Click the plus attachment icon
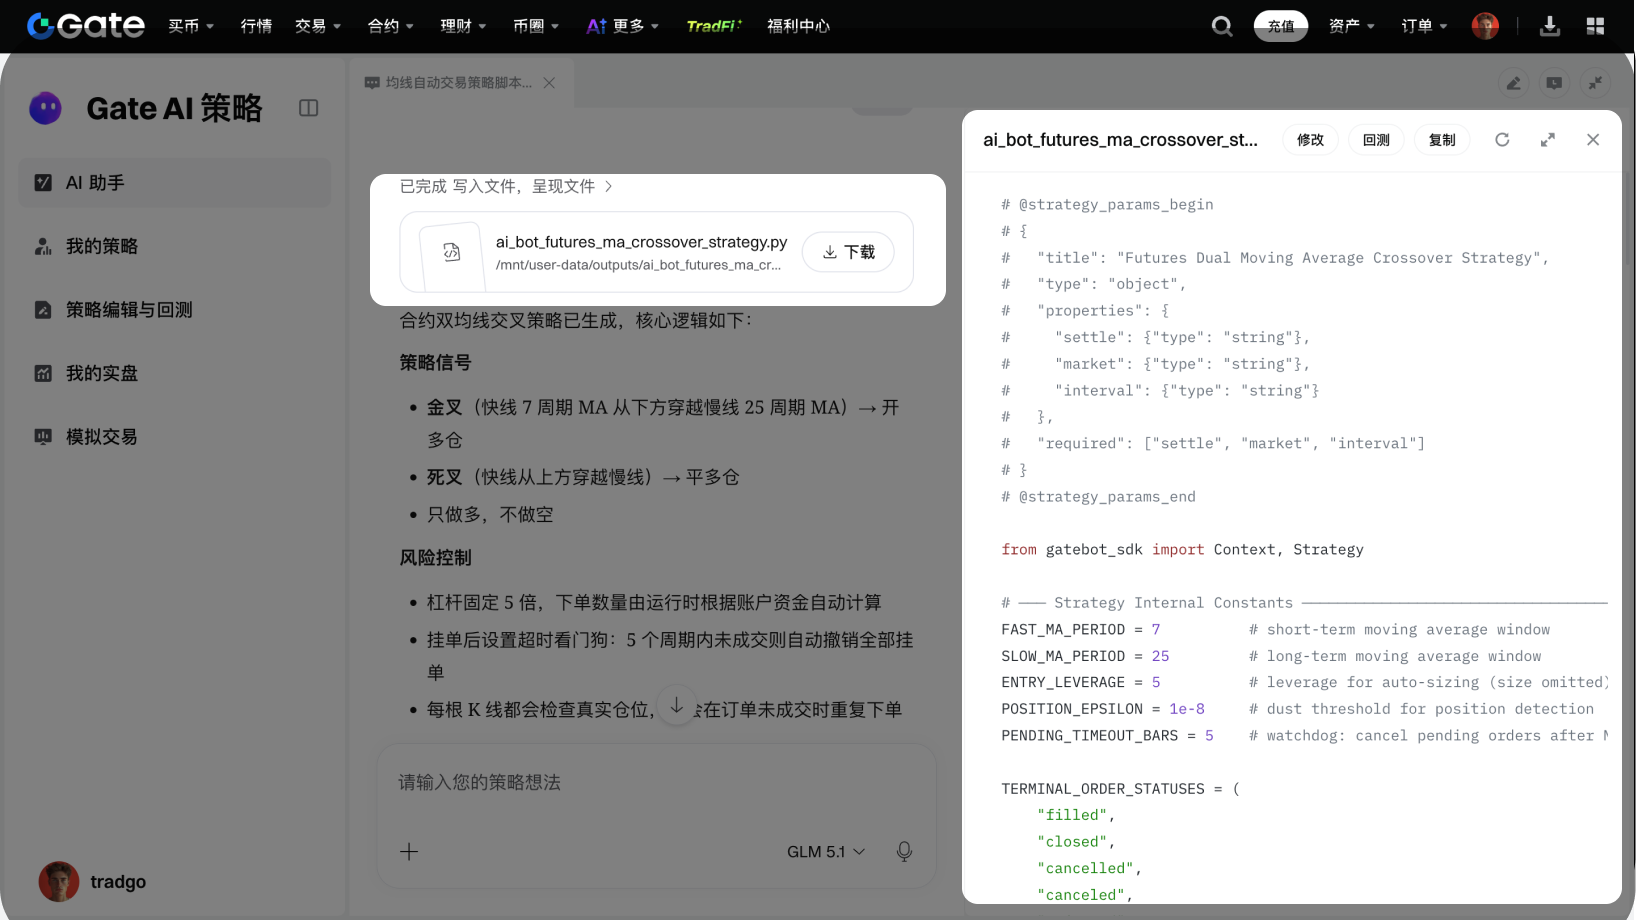 (409, 852)
